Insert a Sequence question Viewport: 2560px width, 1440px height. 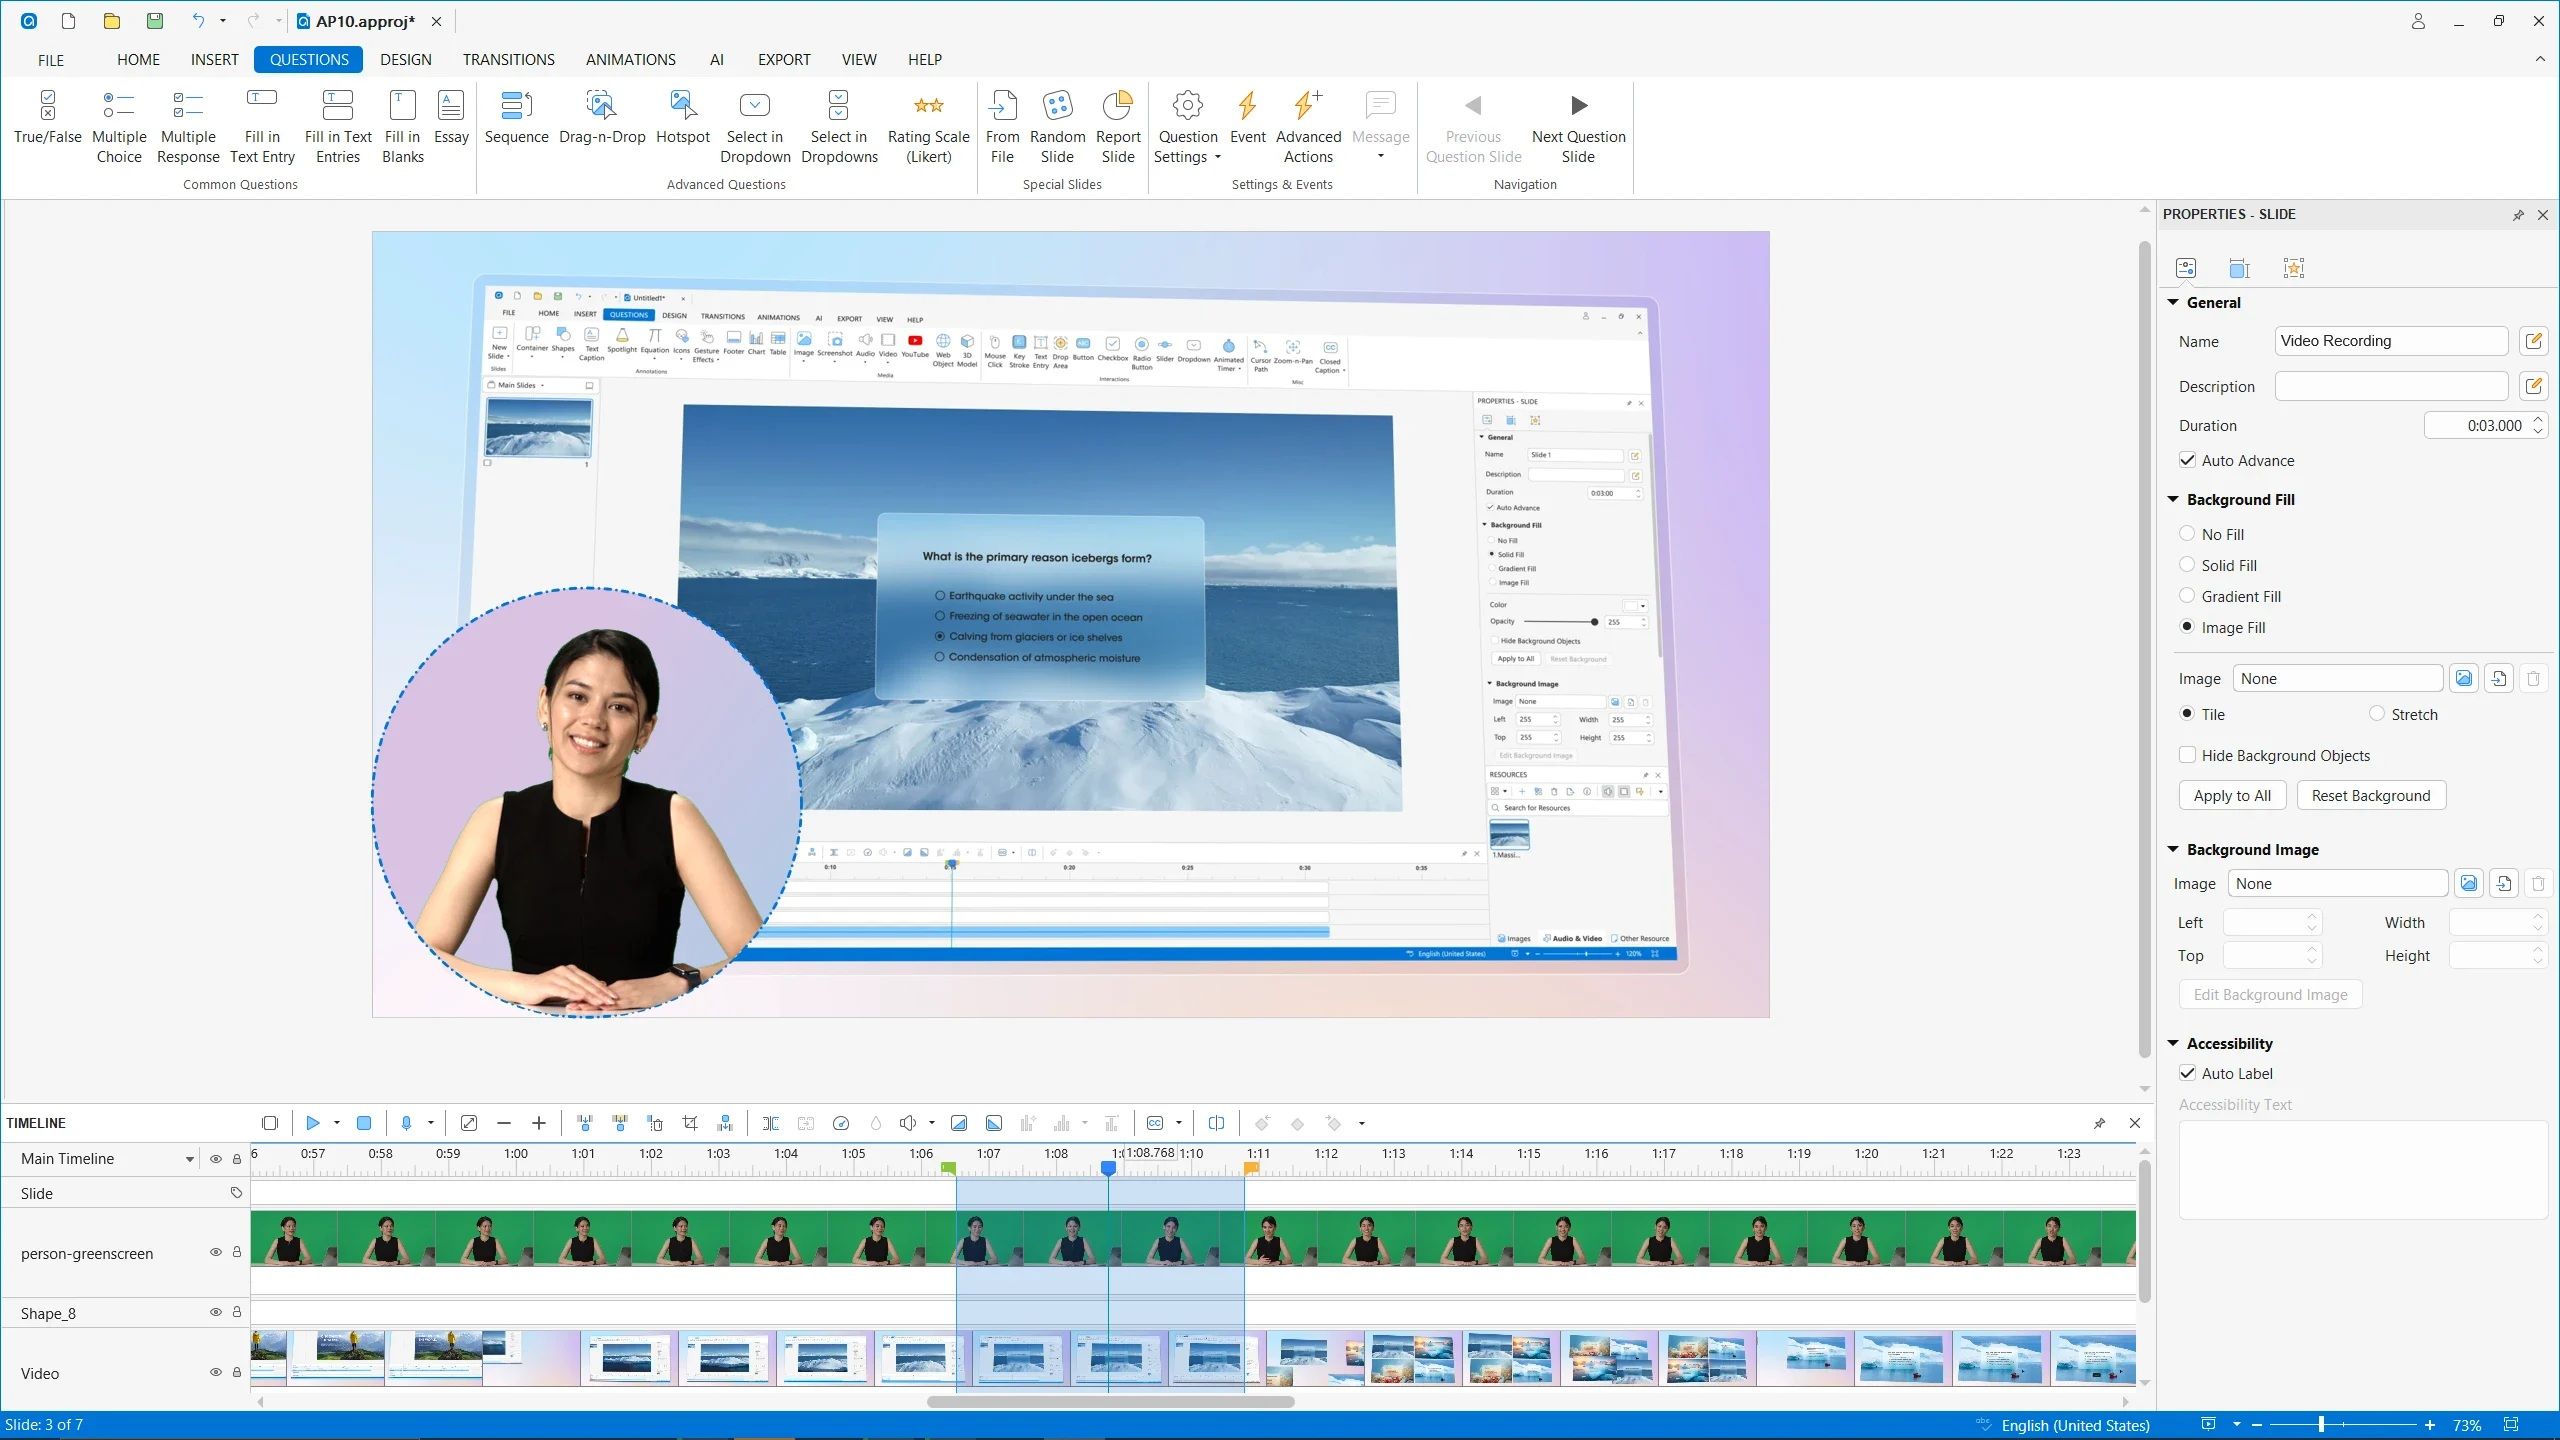516,118
